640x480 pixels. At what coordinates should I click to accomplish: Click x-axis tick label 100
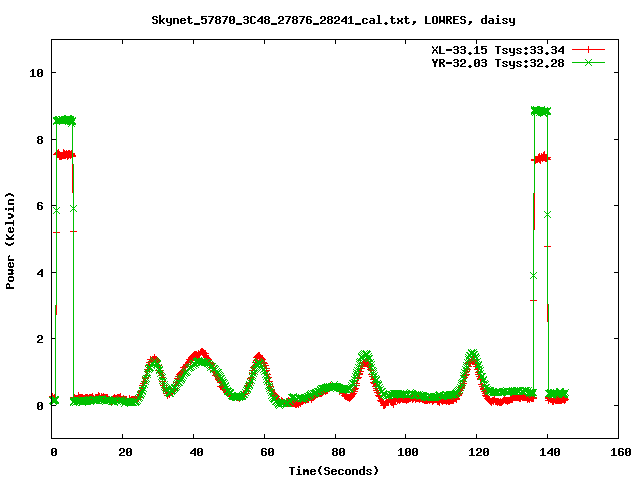(408, 452)
